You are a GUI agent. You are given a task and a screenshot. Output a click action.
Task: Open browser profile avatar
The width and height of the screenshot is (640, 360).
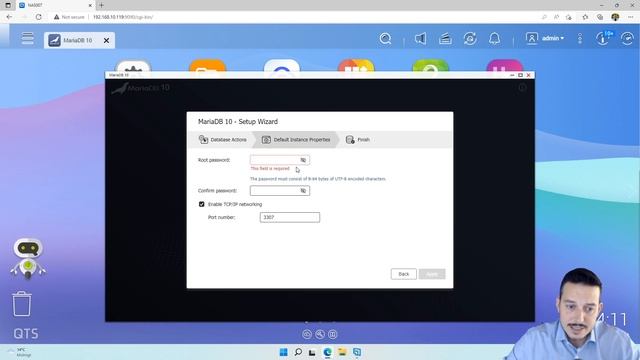coord(616,17)
